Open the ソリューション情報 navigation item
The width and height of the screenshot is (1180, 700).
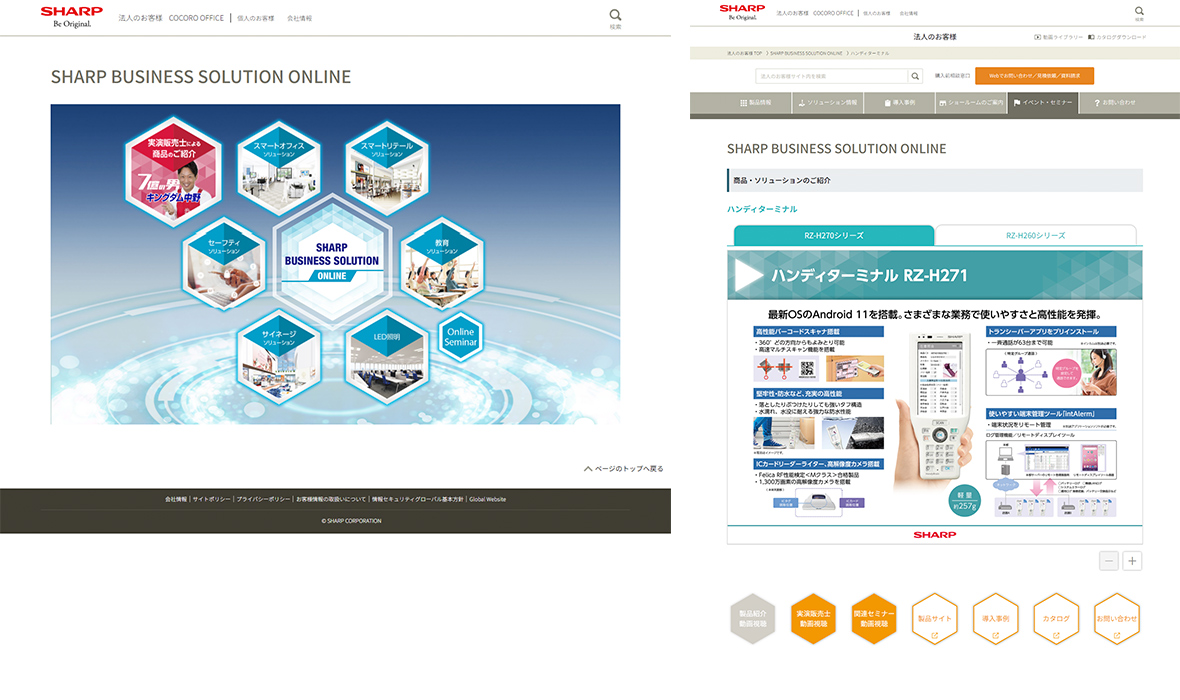828,102
